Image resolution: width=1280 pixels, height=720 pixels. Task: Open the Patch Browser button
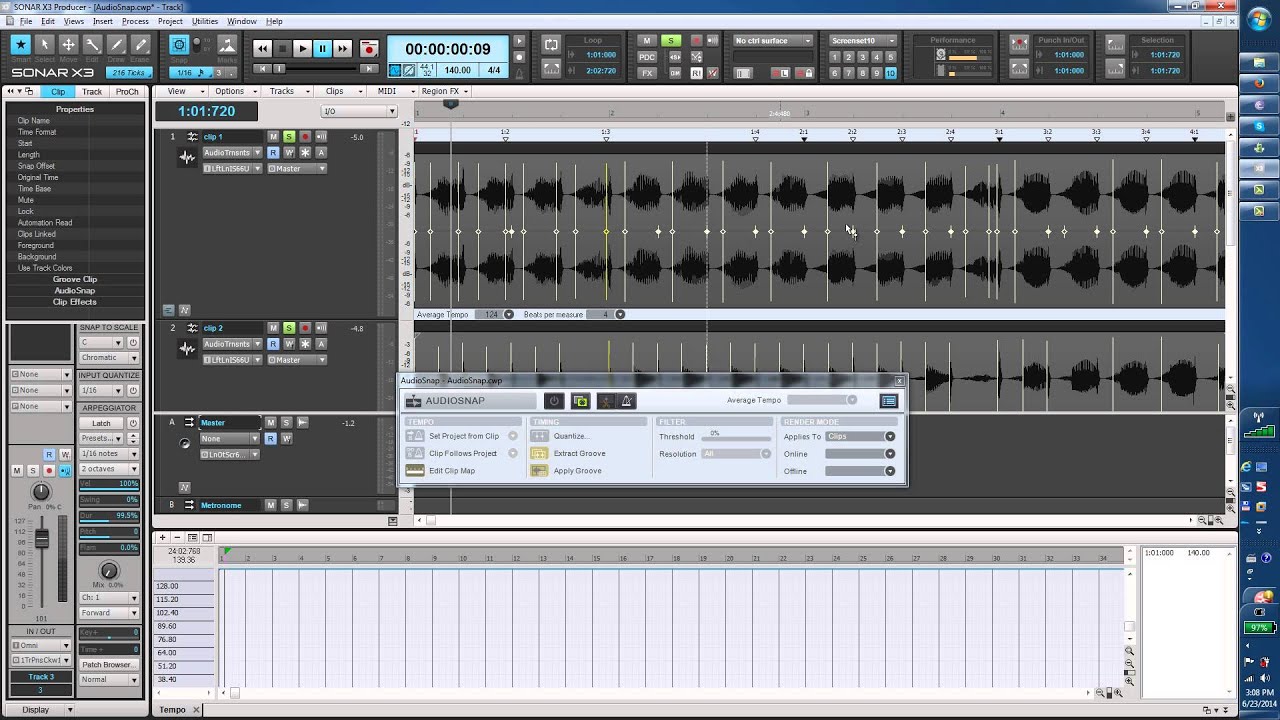pos(108,664)
